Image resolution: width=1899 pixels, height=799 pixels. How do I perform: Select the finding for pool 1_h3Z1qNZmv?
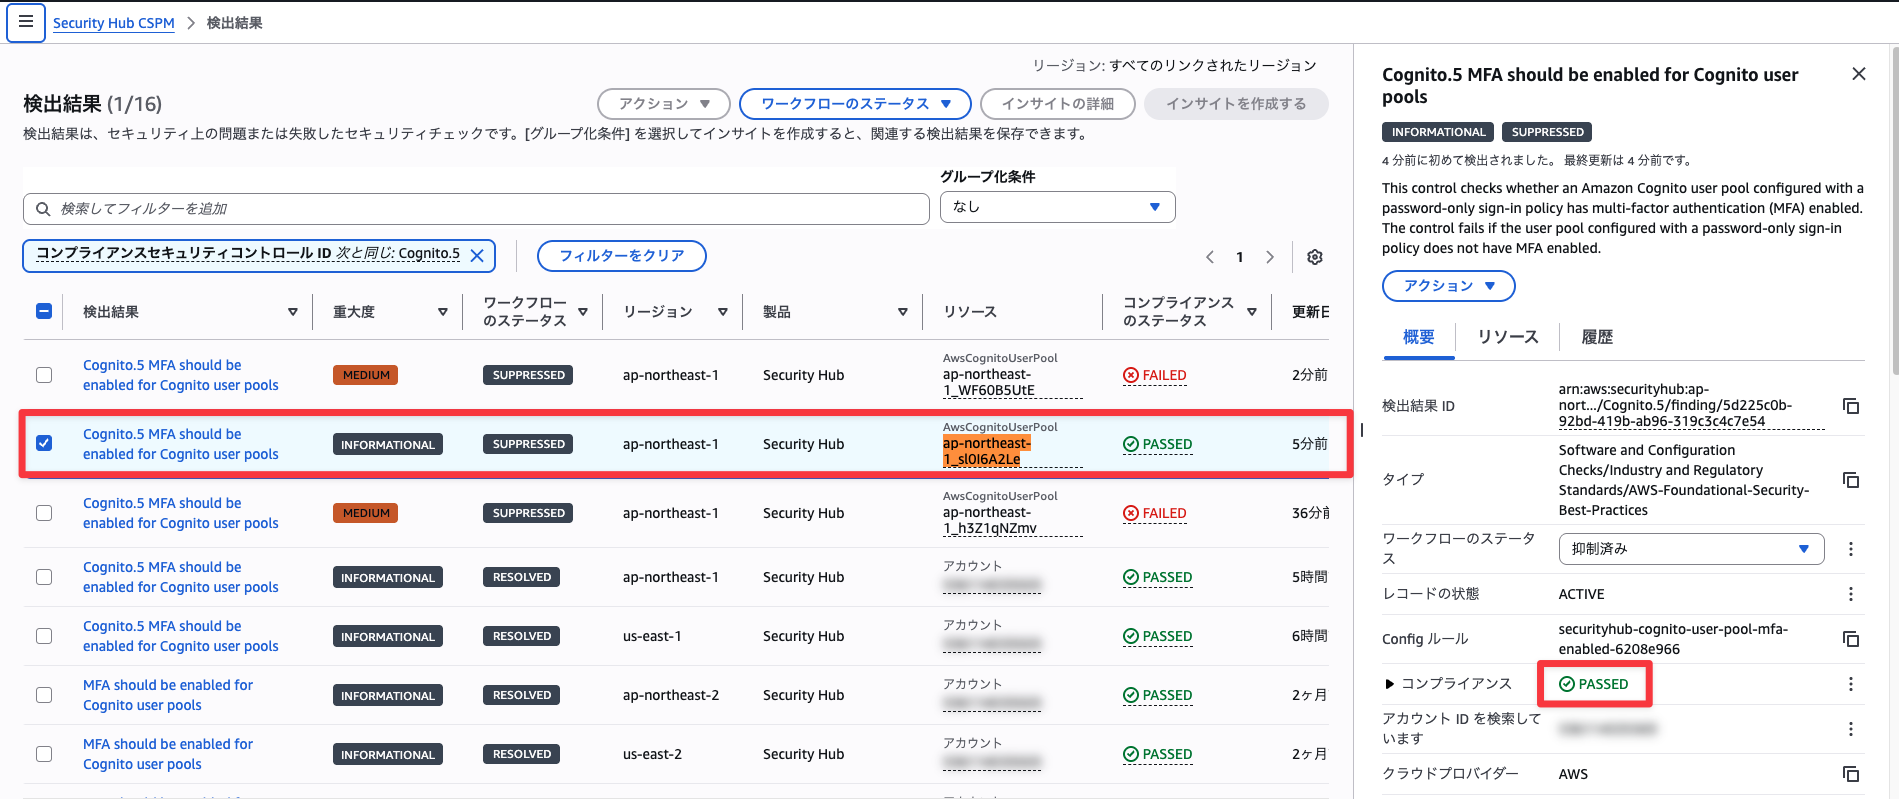pyautogui.click(x=44, y=513)
